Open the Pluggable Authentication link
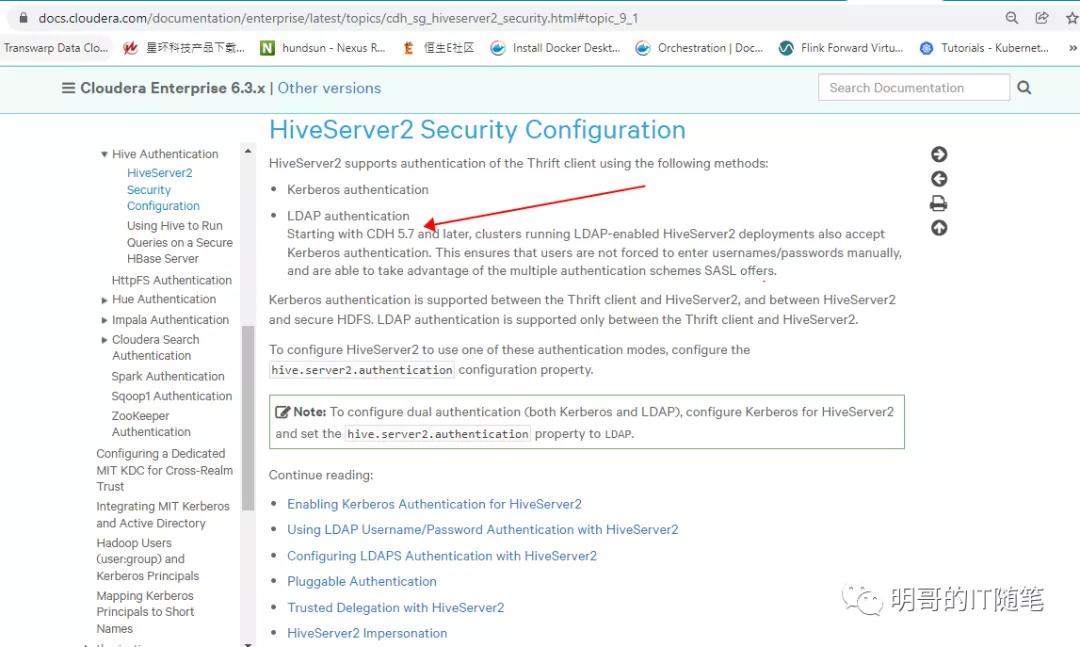The image size is (1080, 647). click(x=362, y=582)
